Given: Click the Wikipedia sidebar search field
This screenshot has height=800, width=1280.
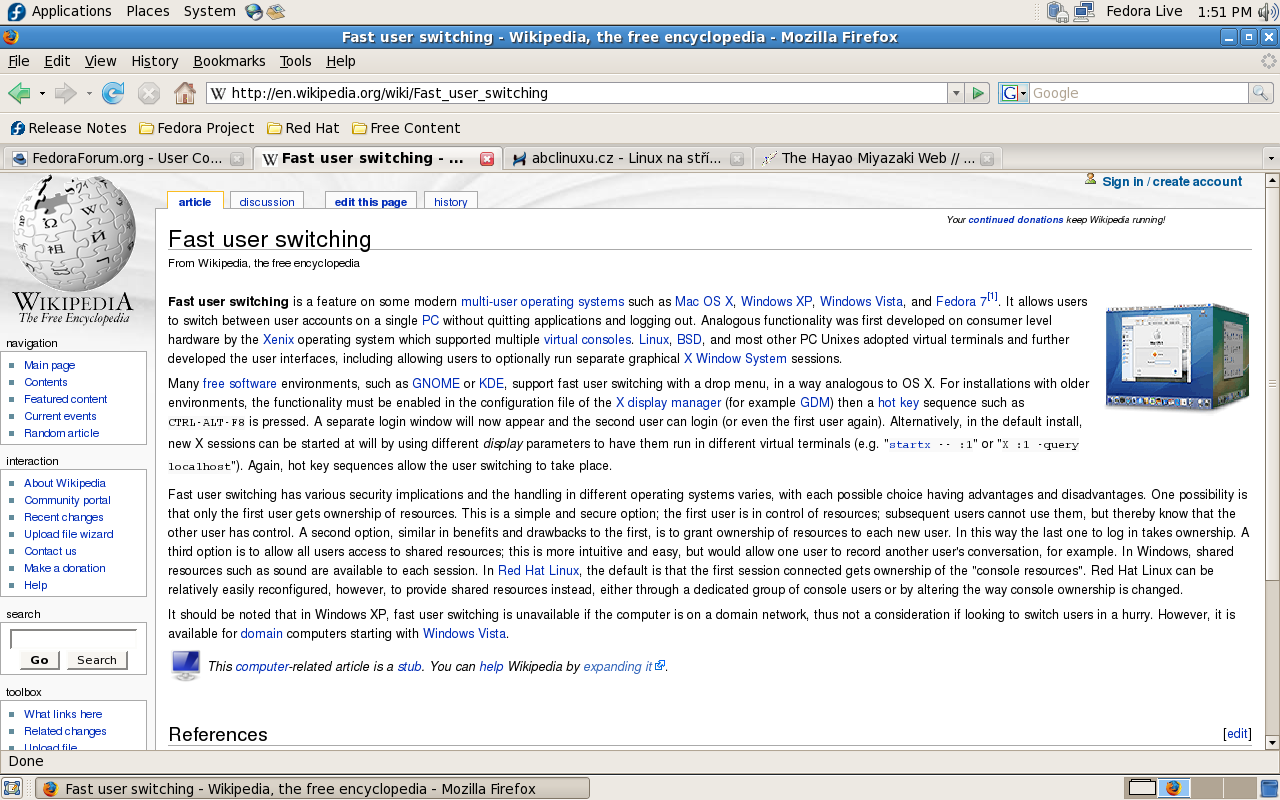Looking at the screenshot, I should tap(74, 638).
